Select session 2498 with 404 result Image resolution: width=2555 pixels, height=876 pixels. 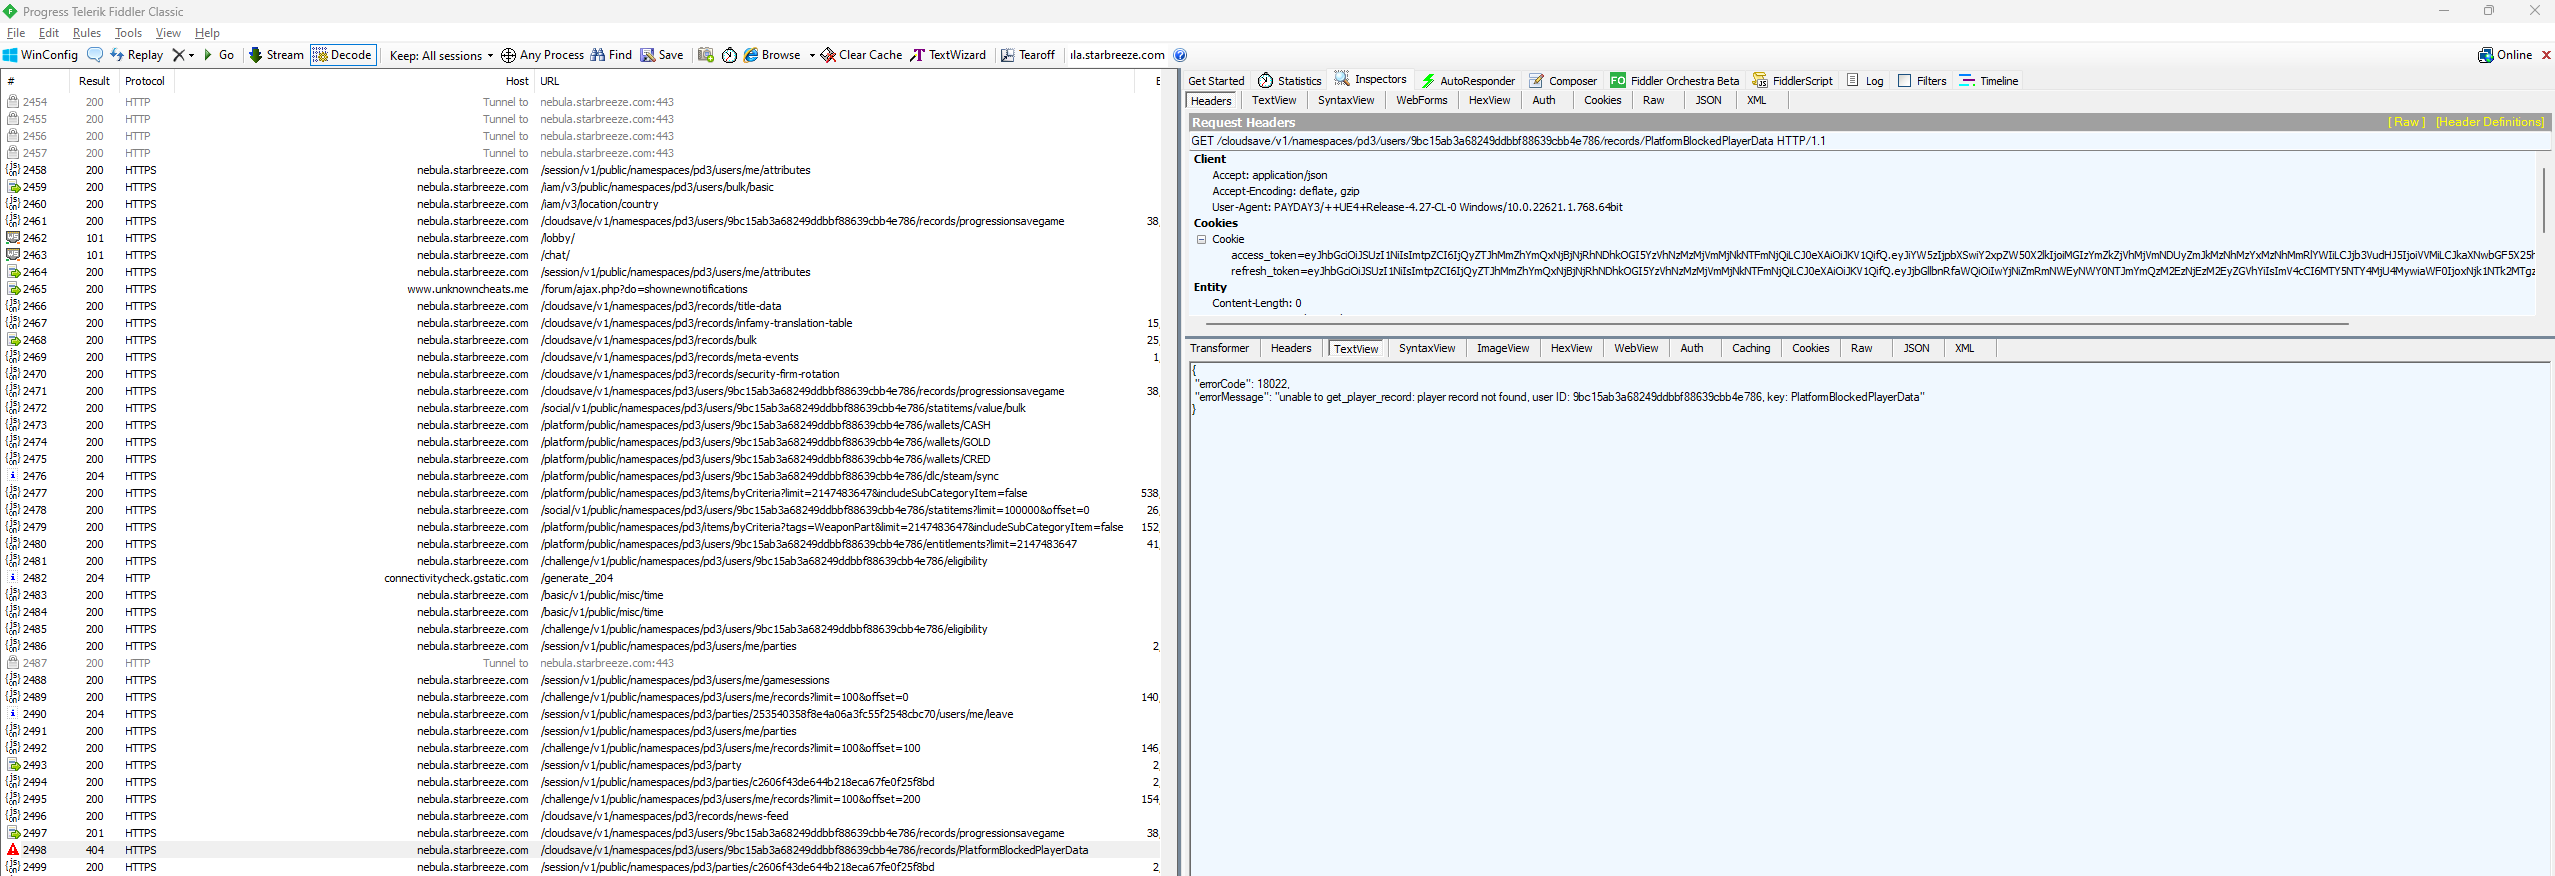(580, 850)
